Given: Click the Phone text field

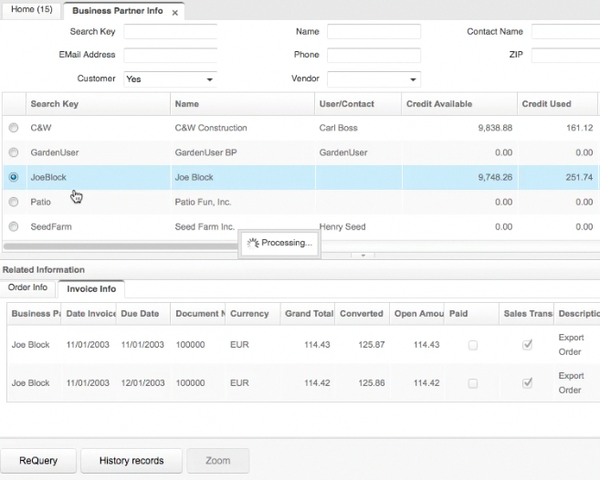Looking at the screenshot, I should [x=373, y=55].
